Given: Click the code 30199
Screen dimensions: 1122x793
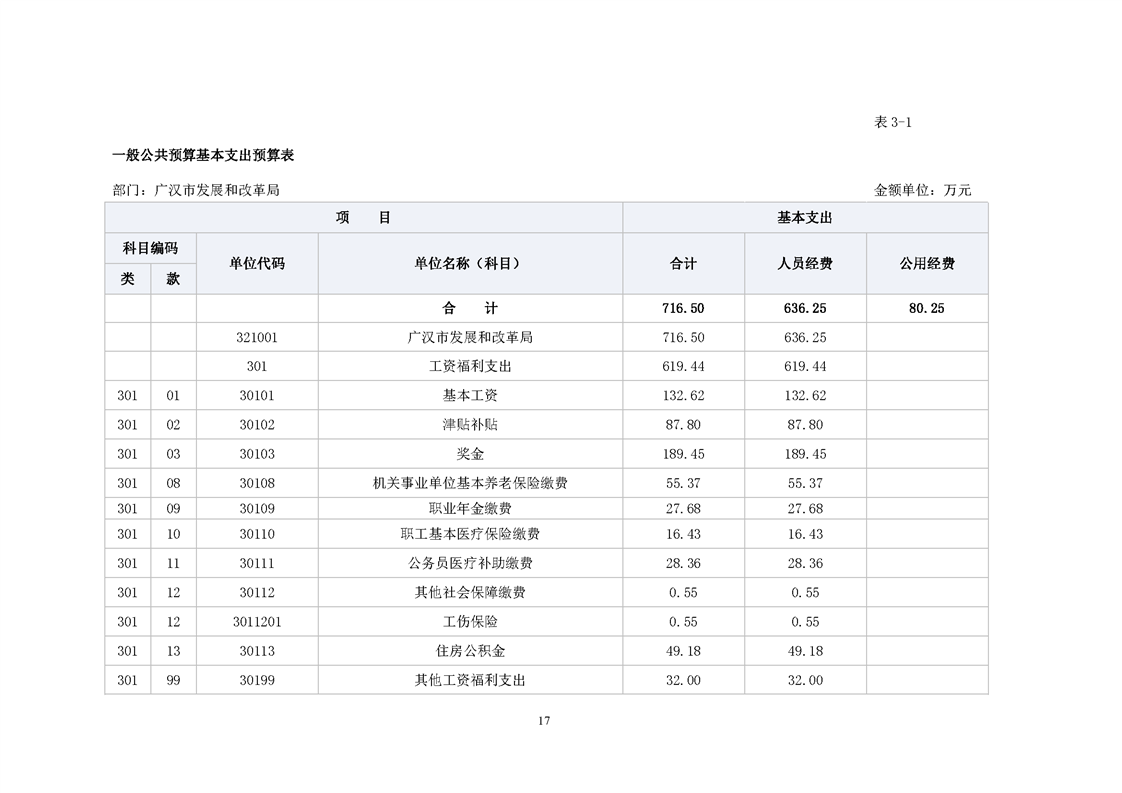Looking at the screenshot, I should [257, 681].
